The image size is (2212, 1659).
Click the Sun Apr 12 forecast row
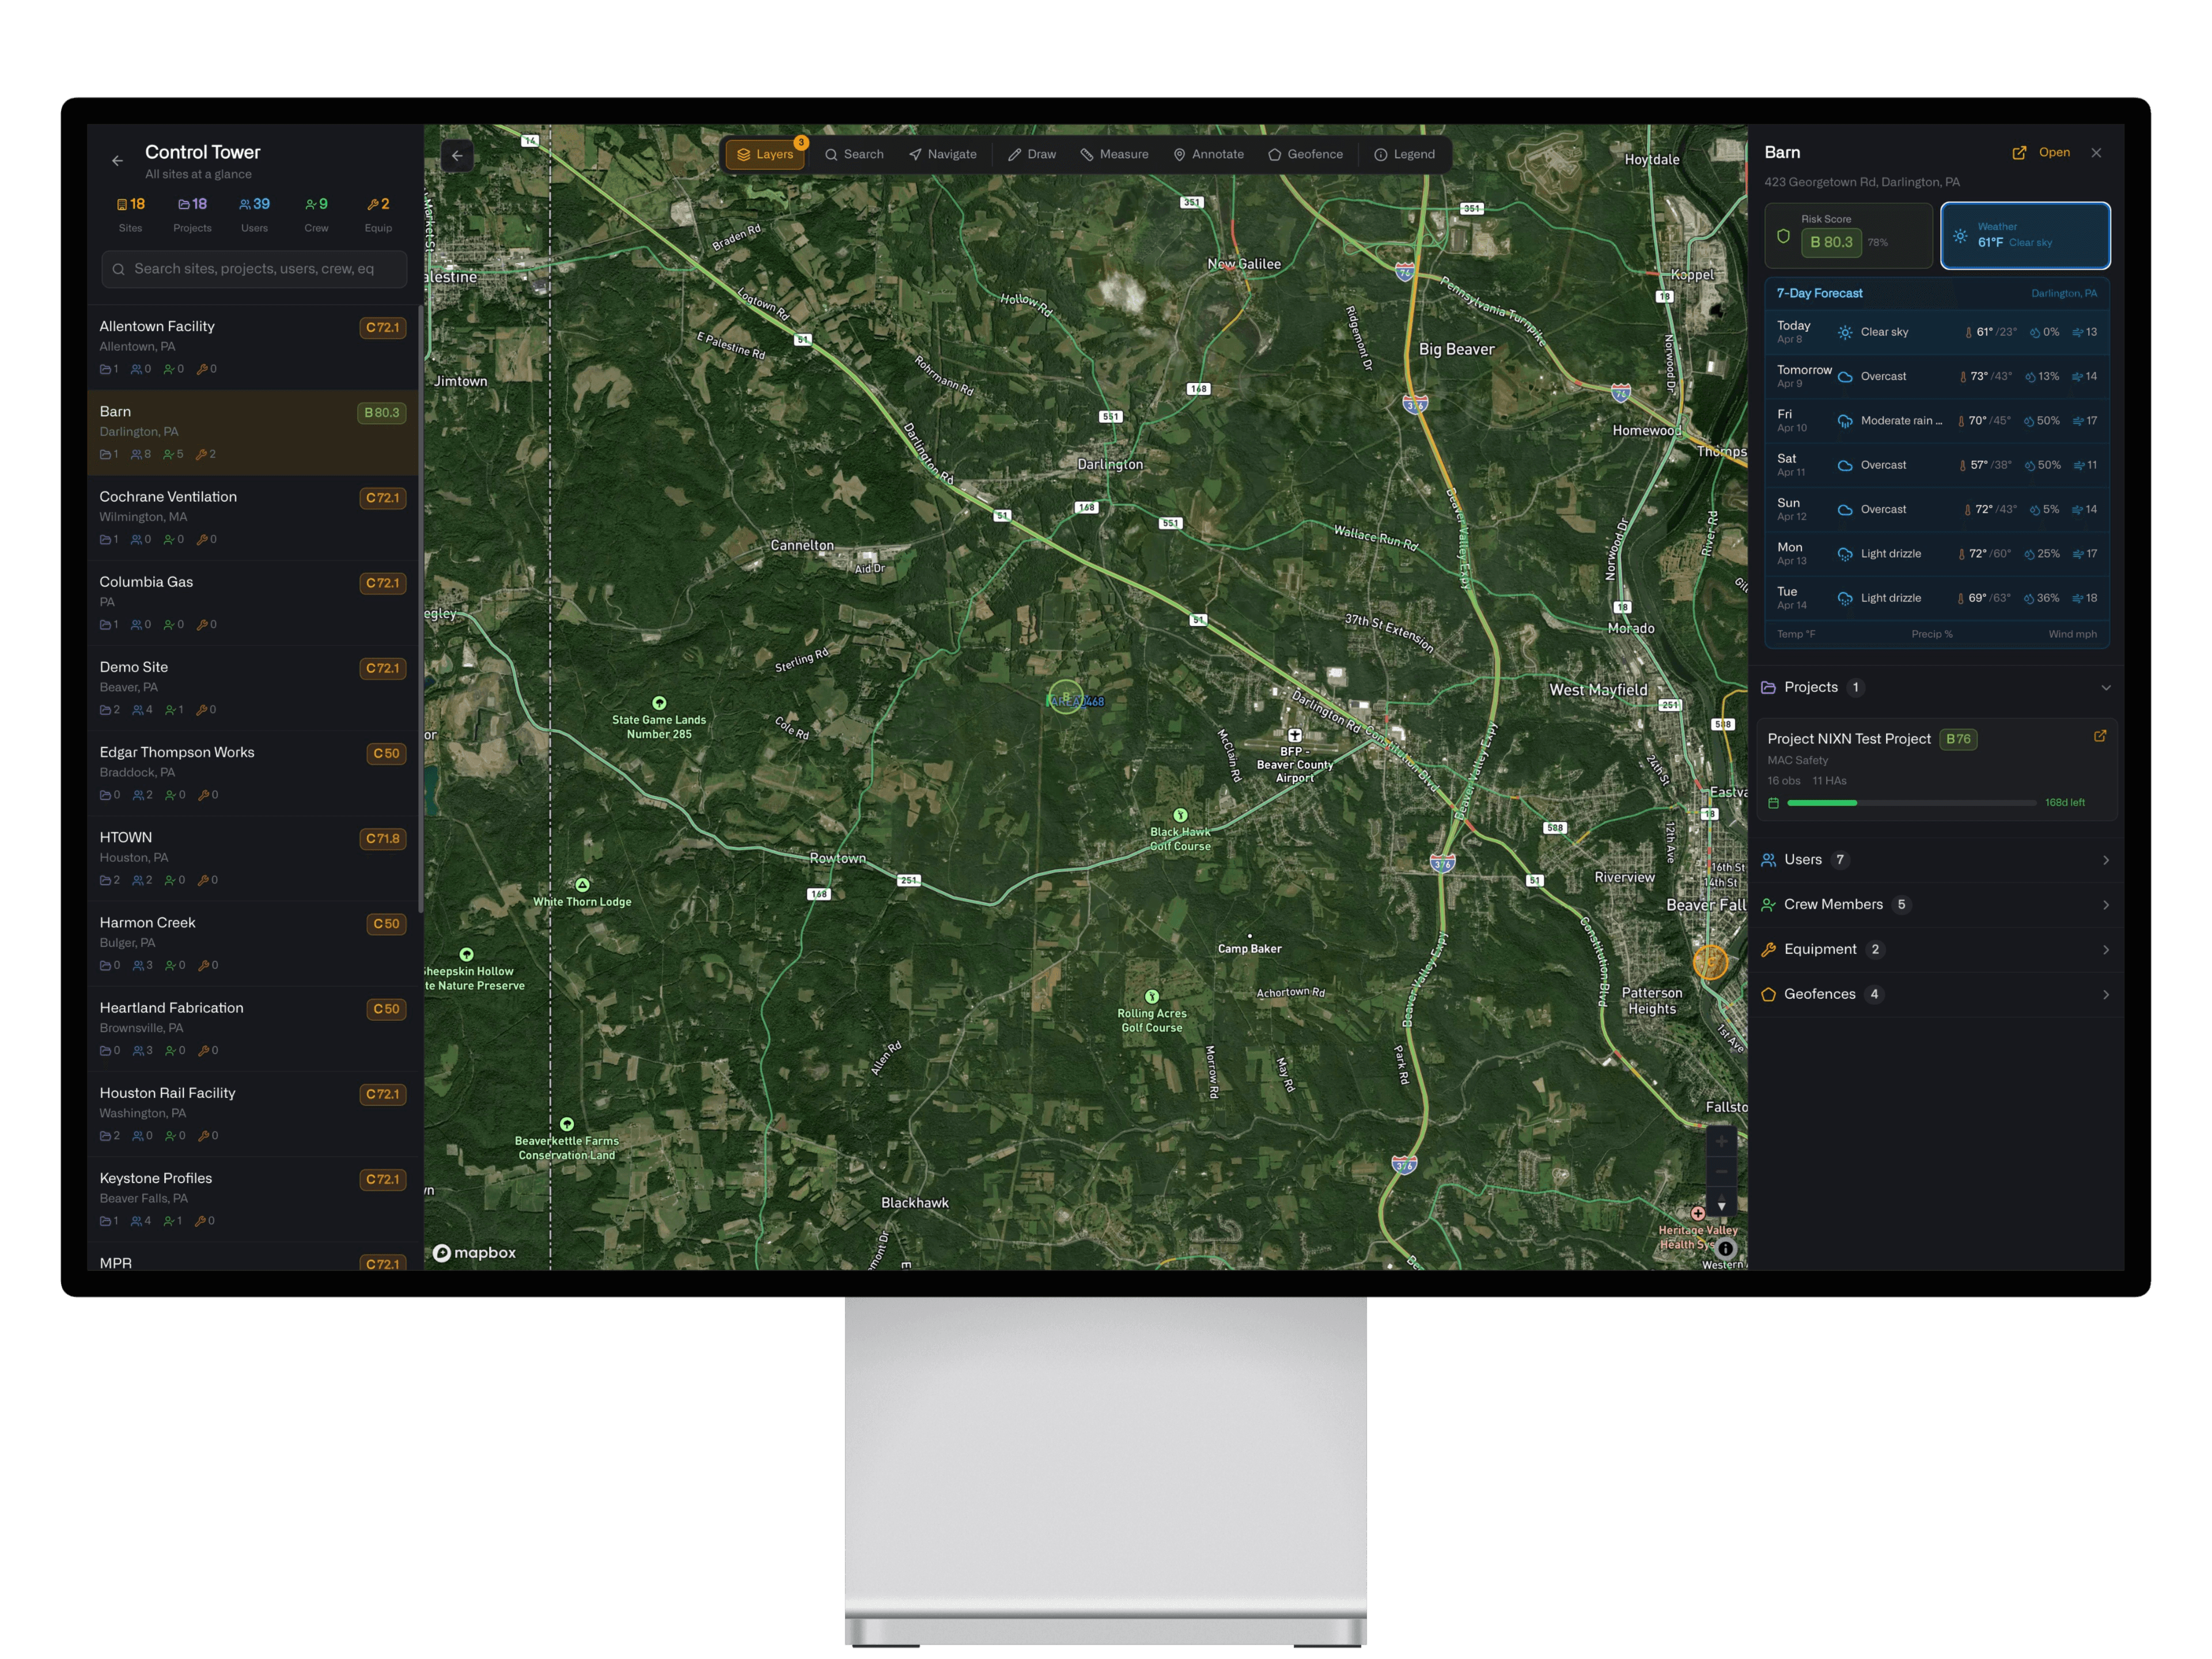pos(1937,510)
